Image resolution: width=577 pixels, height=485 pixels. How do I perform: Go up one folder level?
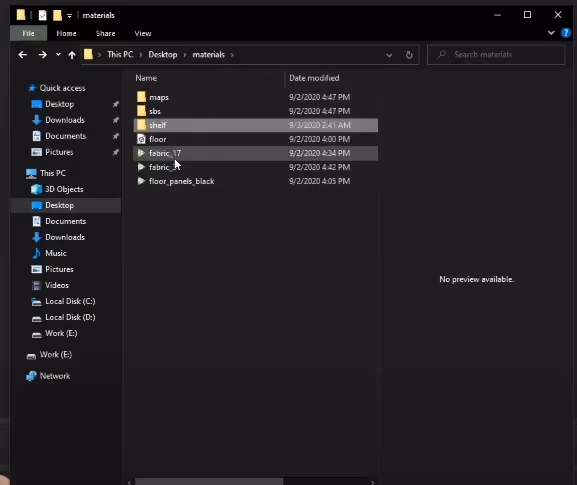(72, 55)
